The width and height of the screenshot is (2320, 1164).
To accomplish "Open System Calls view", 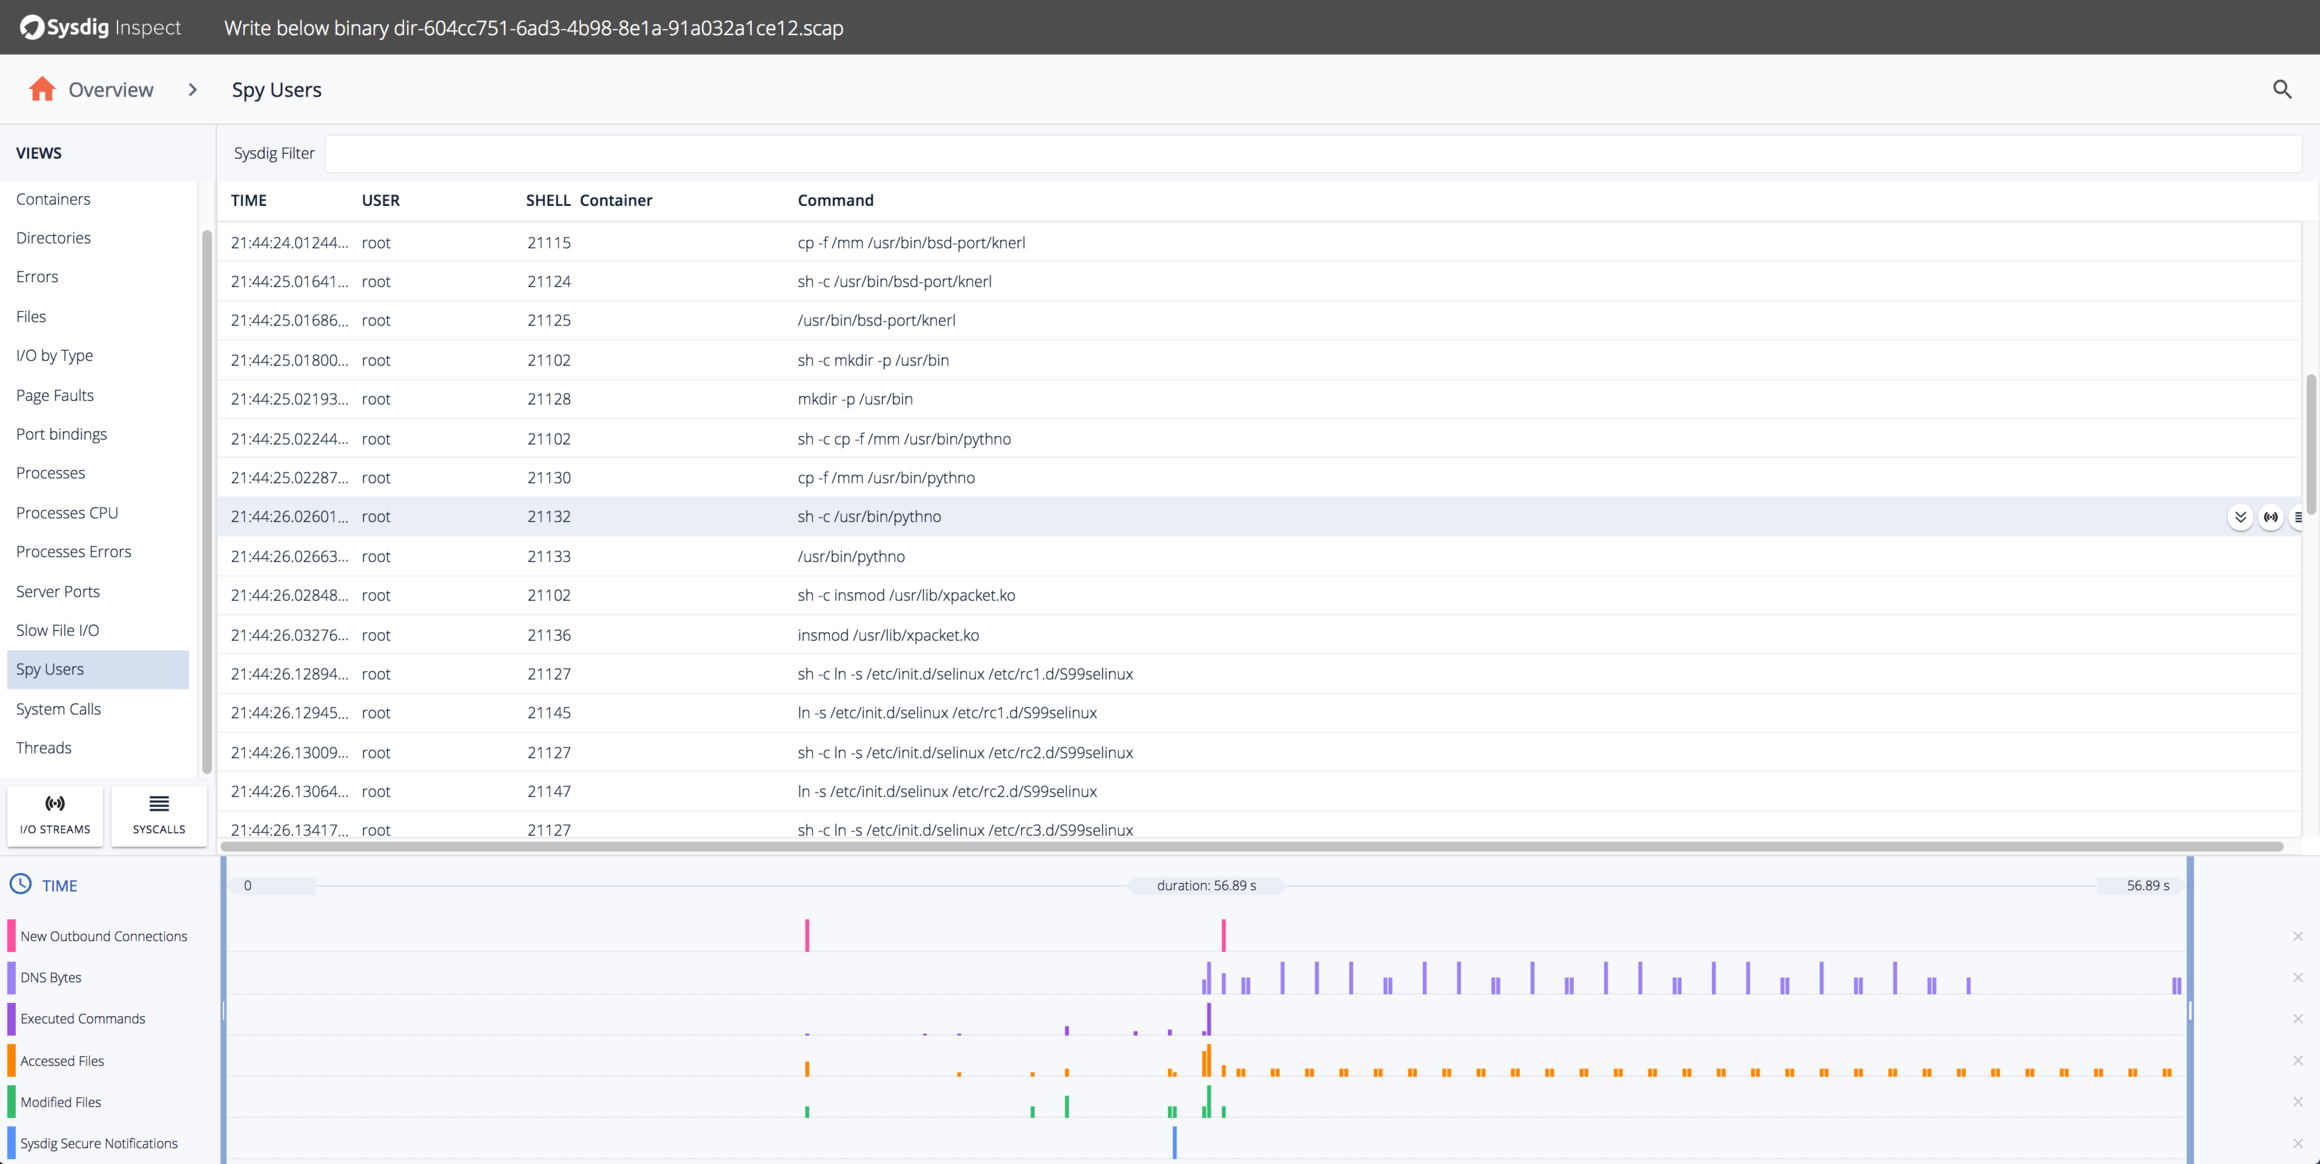I will point(58,708).
